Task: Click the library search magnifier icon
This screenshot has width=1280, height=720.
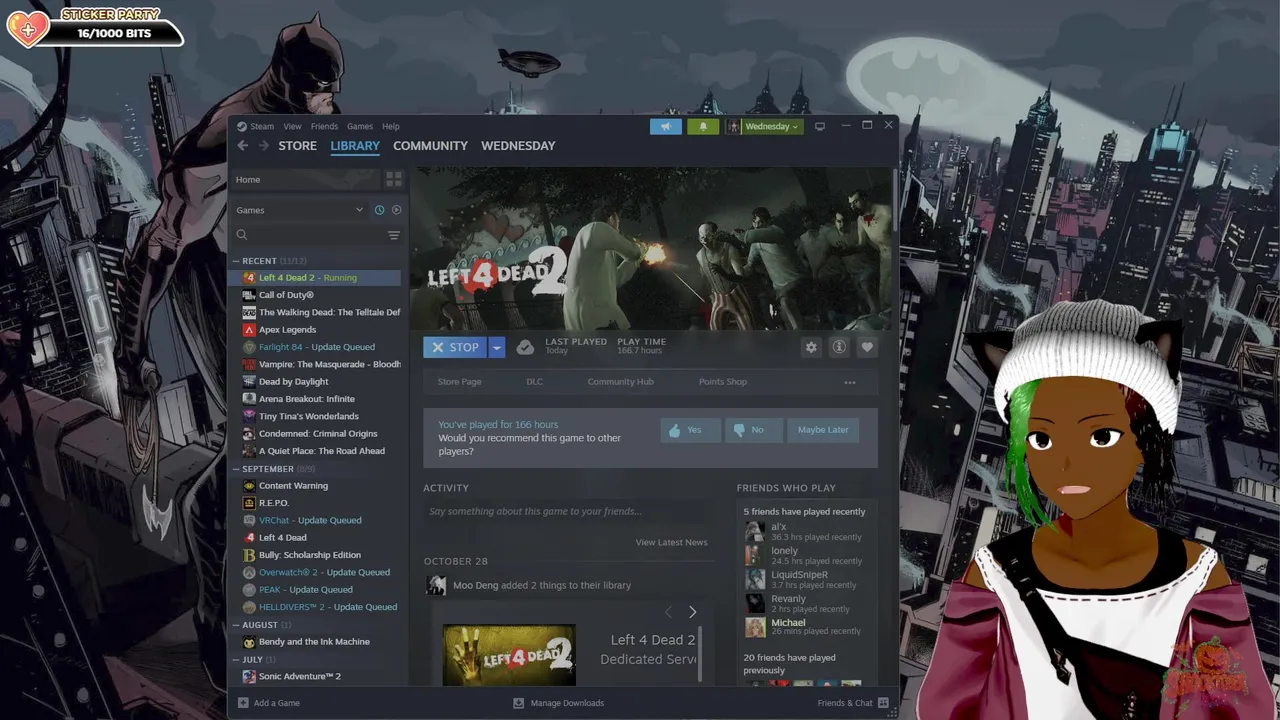Action: click(242, 235)
